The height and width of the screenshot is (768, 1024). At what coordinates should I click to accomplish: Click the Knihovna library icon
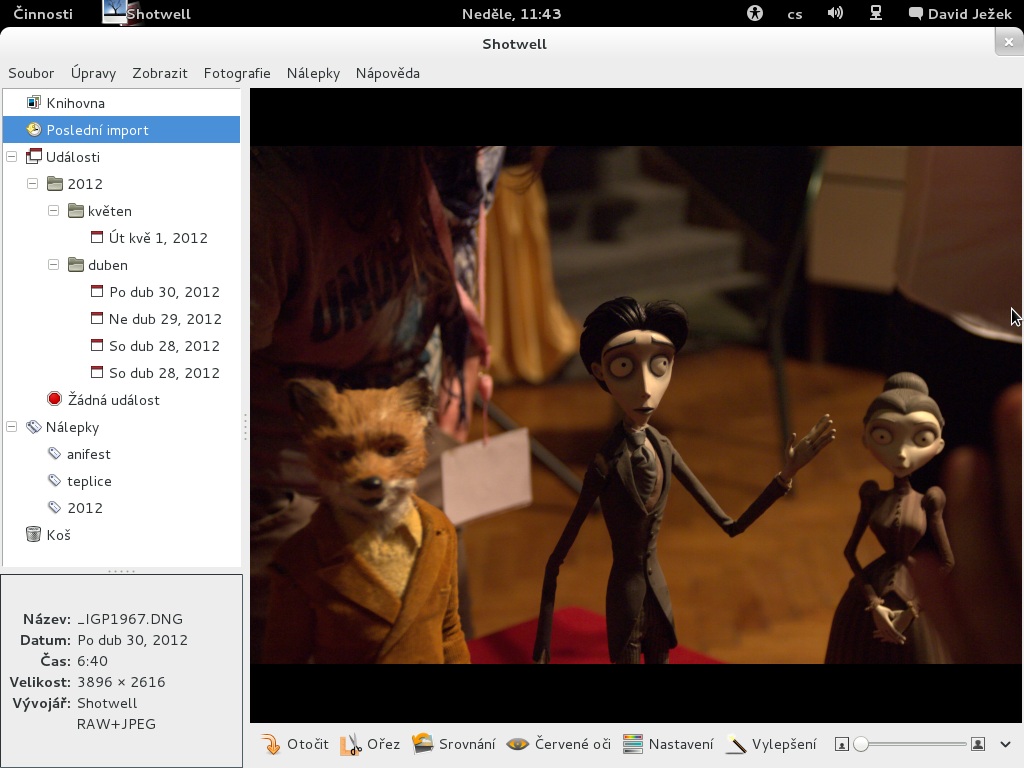tap(33, 103)
